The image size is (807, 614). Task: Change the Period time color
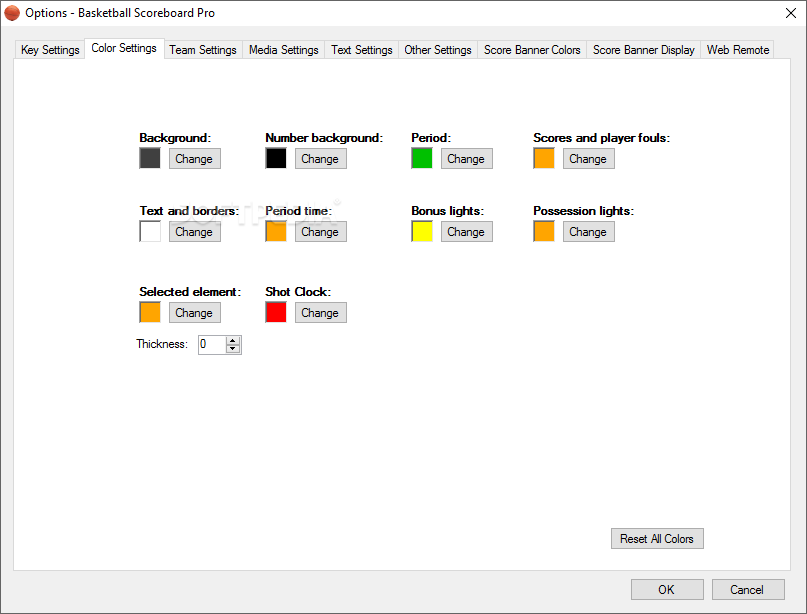(321, 232)
